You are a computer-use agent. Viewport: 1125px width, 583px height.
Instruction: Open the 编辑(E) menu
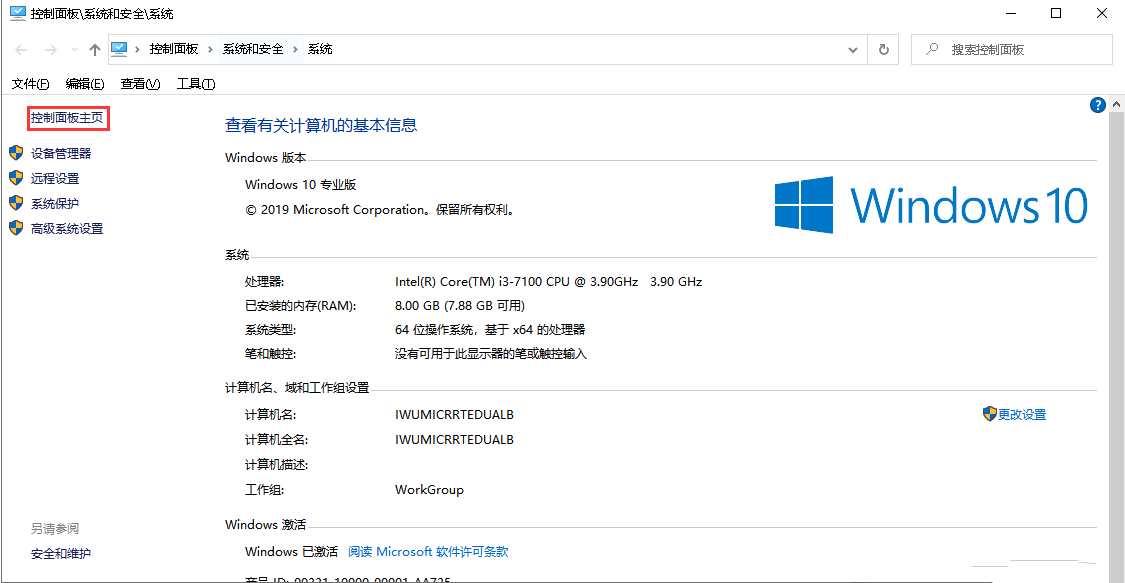click(x=85, y=84)
